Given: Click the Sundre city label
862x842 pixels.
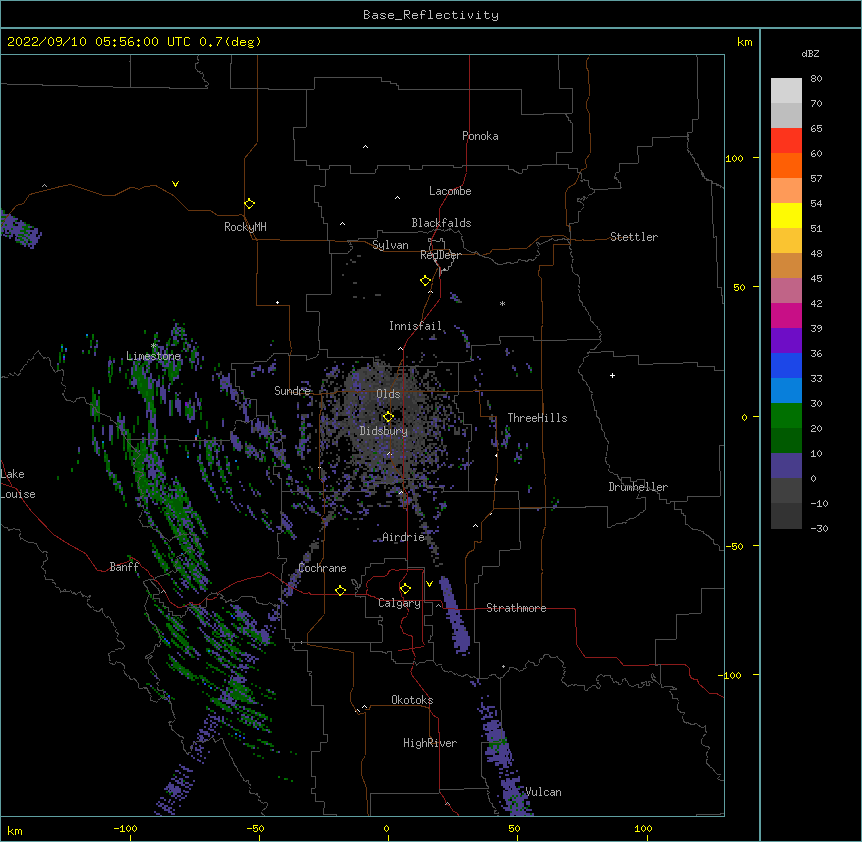Looking at the screenshot, I should 292,391.
